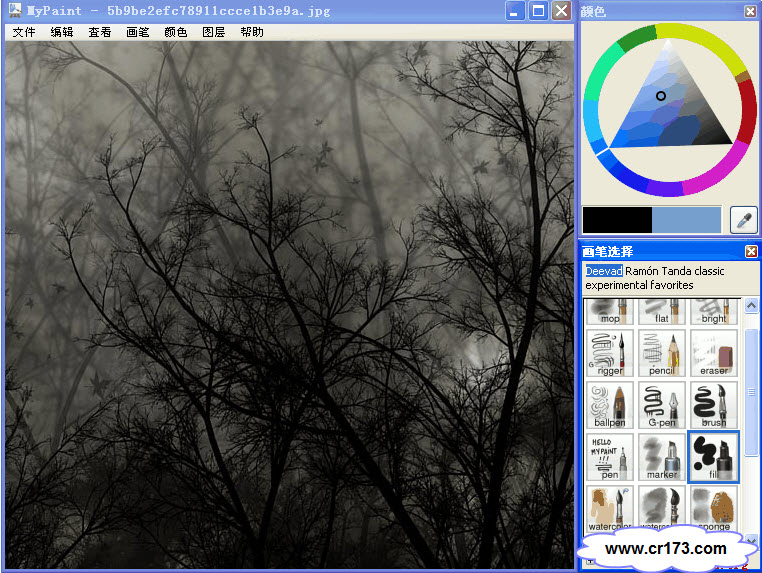Switch to the Ramón brush group

click(x=641, y=271)
